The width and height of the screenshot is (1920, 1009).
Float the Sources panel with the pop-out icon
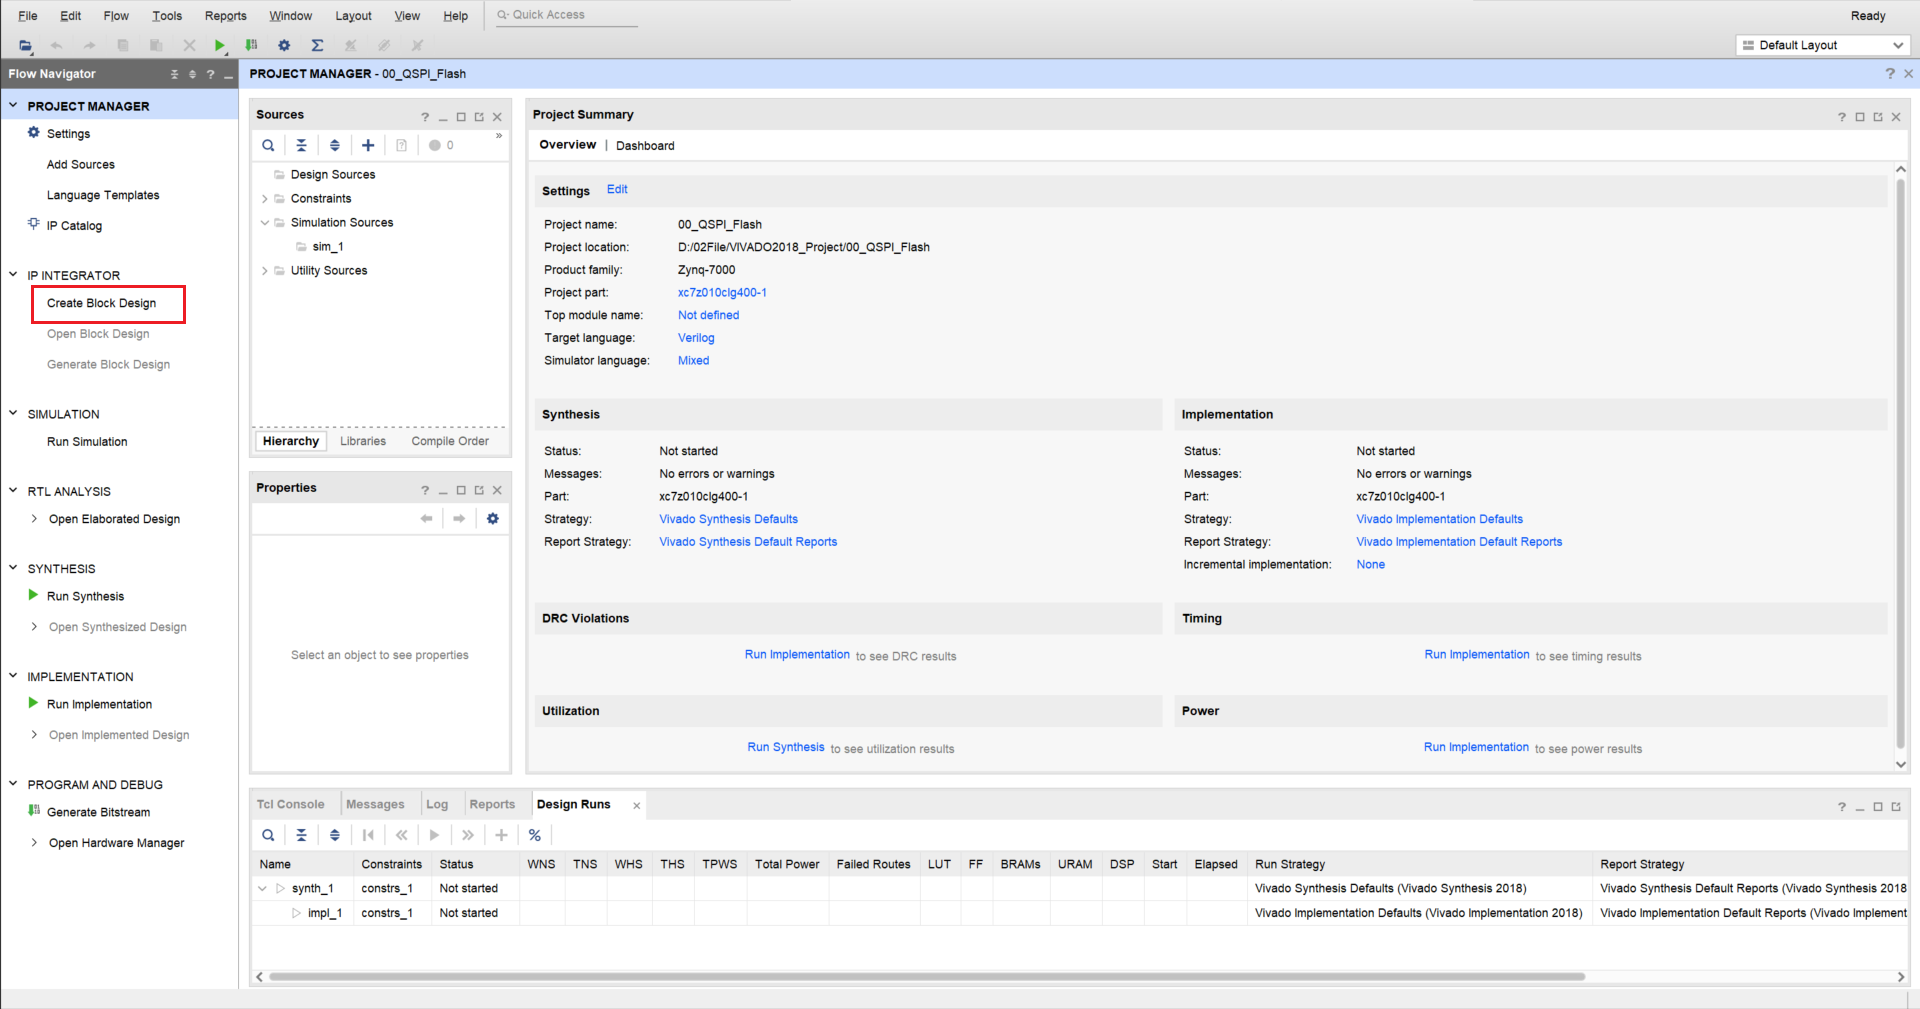[479, 117]
